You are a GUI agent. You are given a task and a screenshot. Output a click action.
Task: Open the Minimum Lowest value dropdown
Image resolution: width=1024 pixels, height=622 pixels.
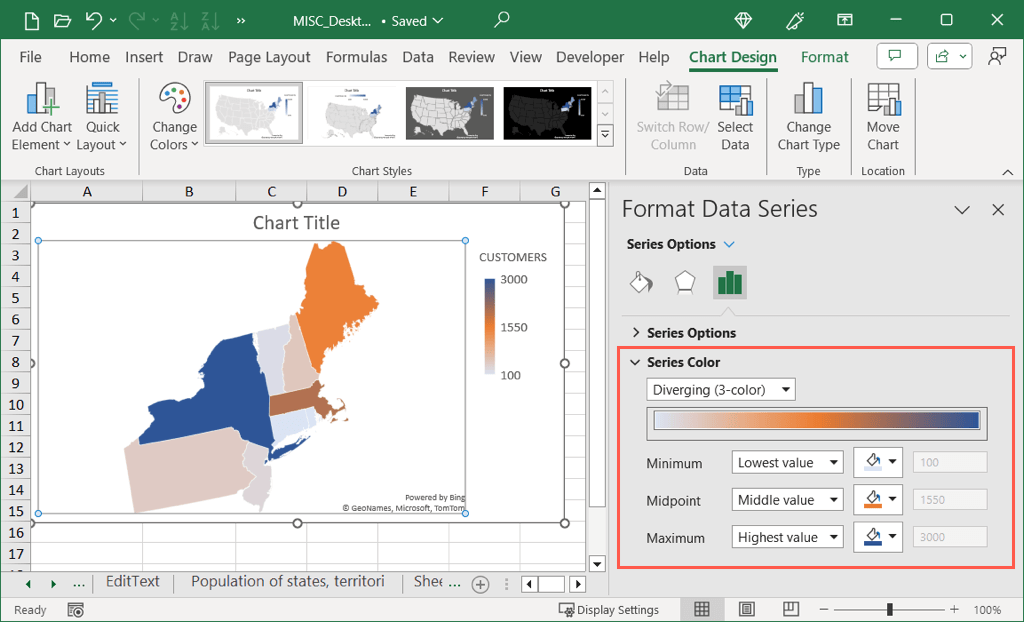click(x=788, y=463)
